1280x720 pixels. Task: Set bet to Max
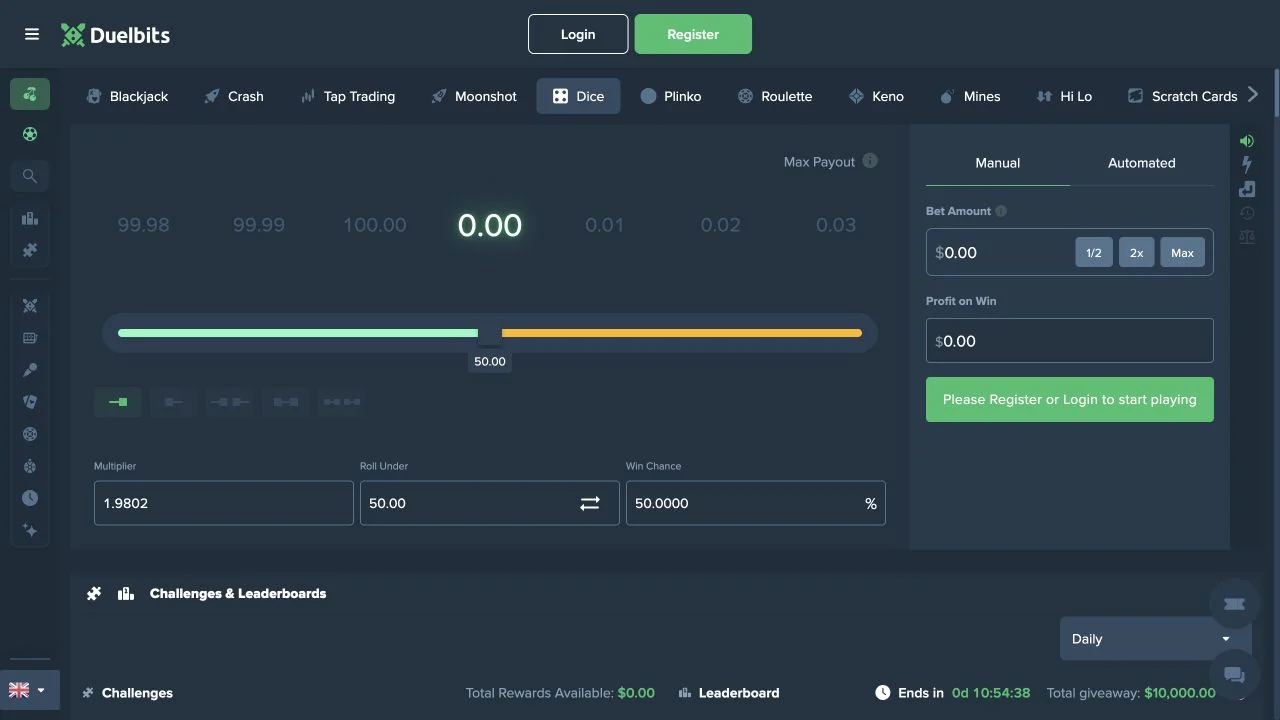1182,253
